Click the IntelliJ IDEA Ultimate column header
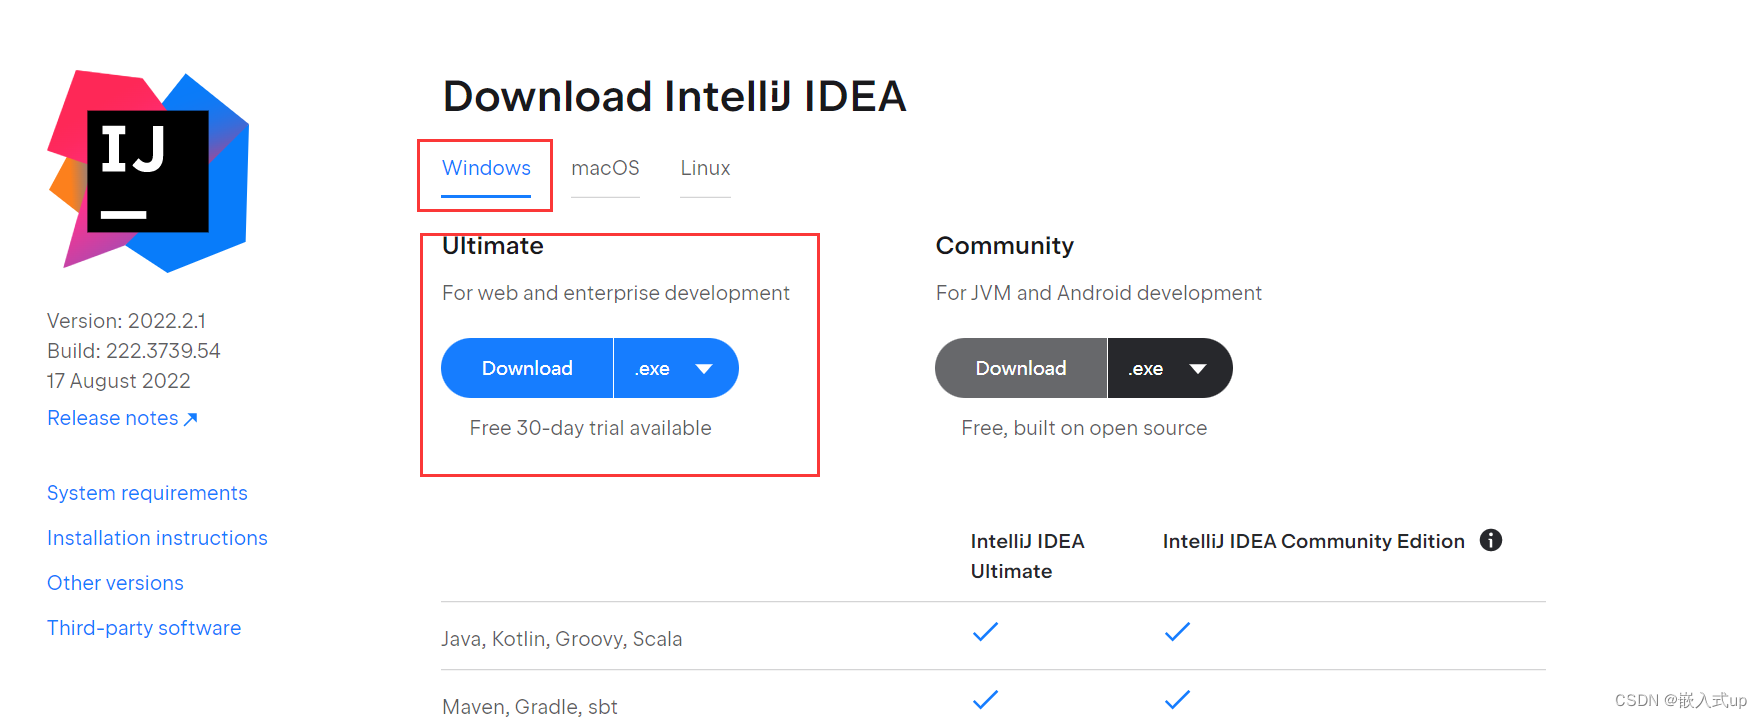Viewport: 1762px width, 718px height. pos(1027,556)
